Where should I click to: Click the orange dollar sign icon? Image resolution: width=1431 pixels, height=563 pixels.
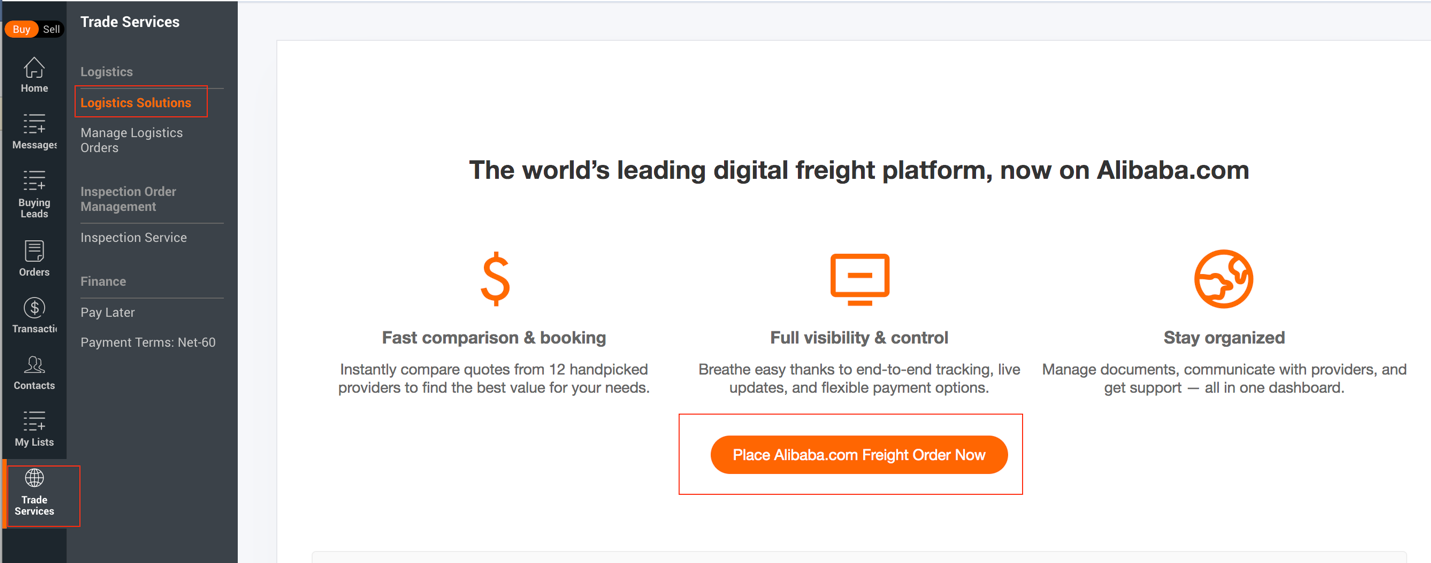(495, 279)
